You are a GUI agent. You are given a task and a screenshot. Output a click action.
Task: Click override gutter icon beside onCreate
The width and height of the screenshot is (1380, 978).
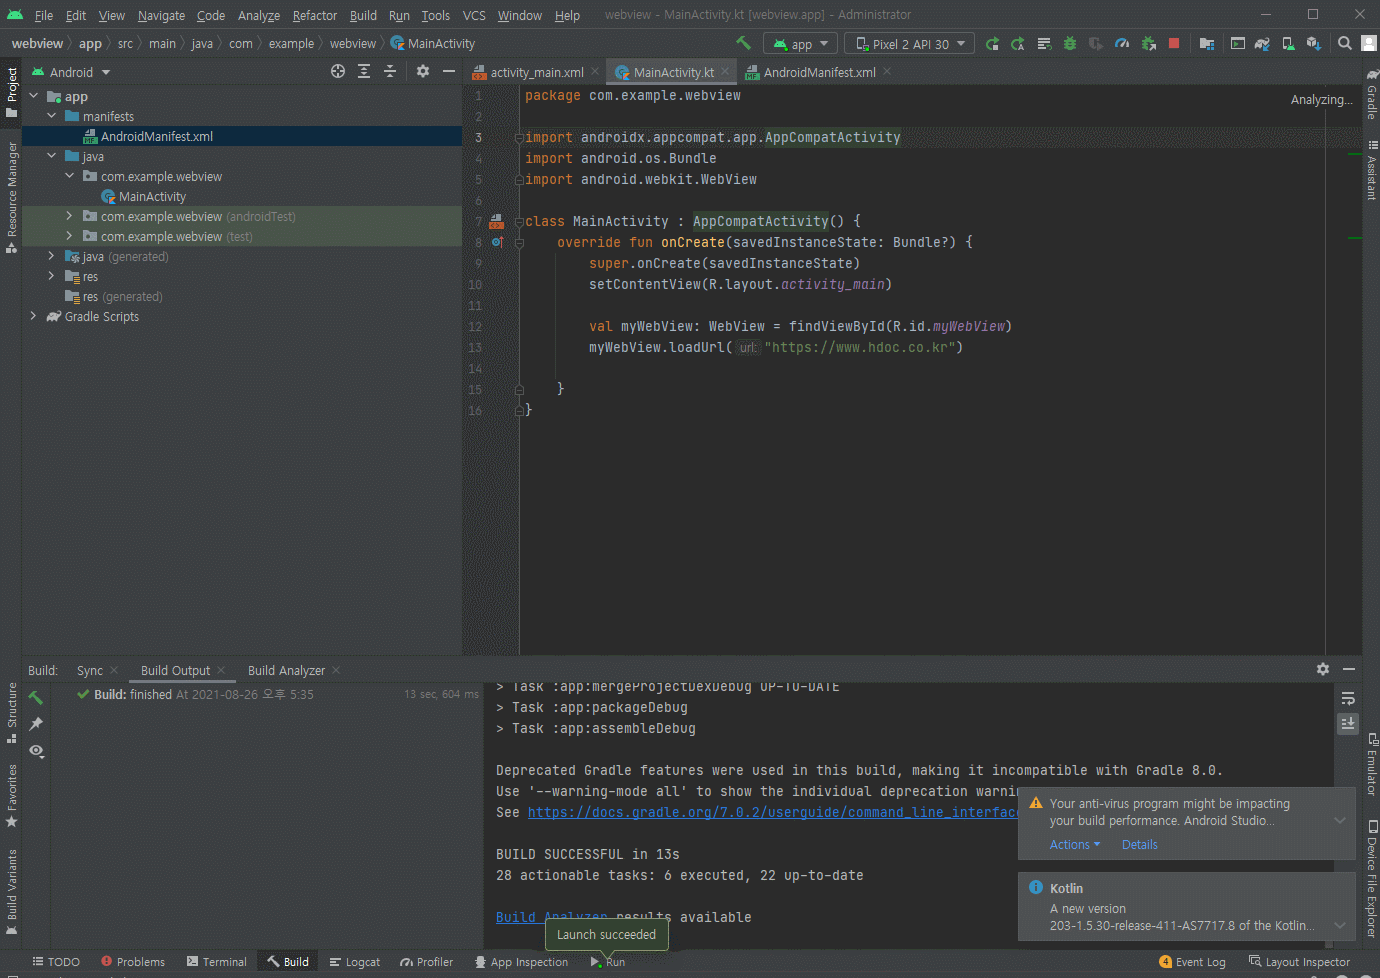point(497,243)
